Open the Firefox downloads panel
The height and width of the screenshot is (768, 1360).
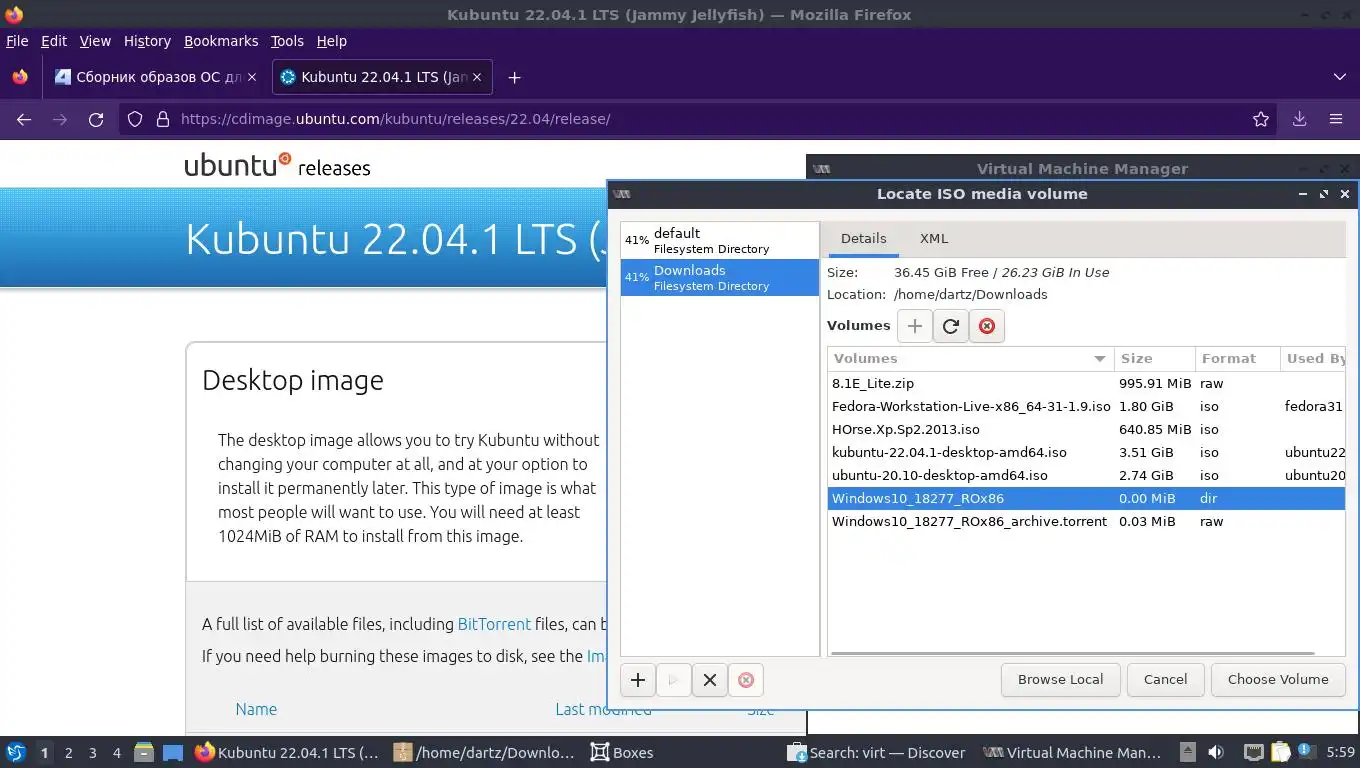click(x=1300, y=119)
